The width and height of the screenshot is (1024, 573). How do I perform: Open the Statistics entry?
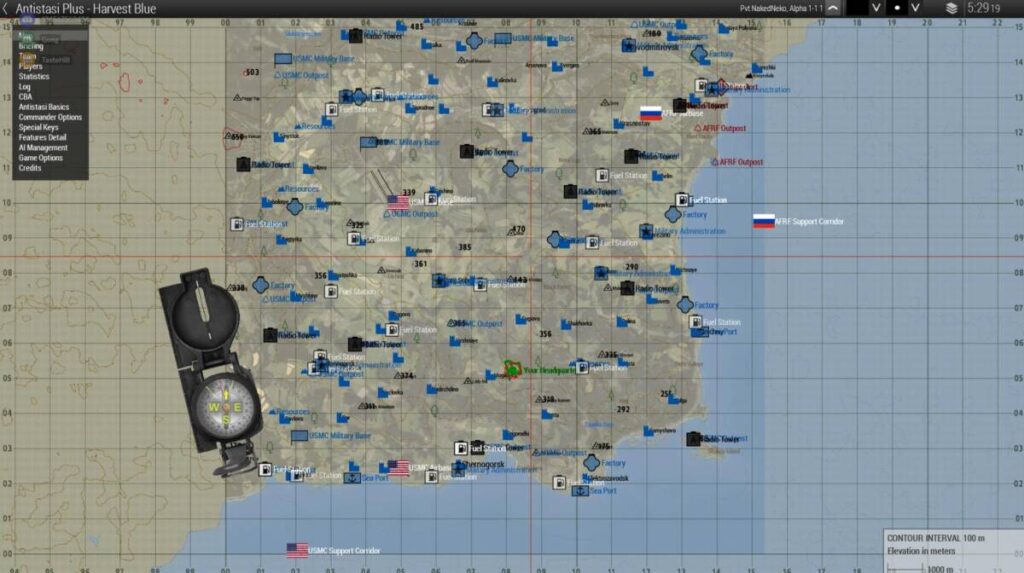coord(34,77)
